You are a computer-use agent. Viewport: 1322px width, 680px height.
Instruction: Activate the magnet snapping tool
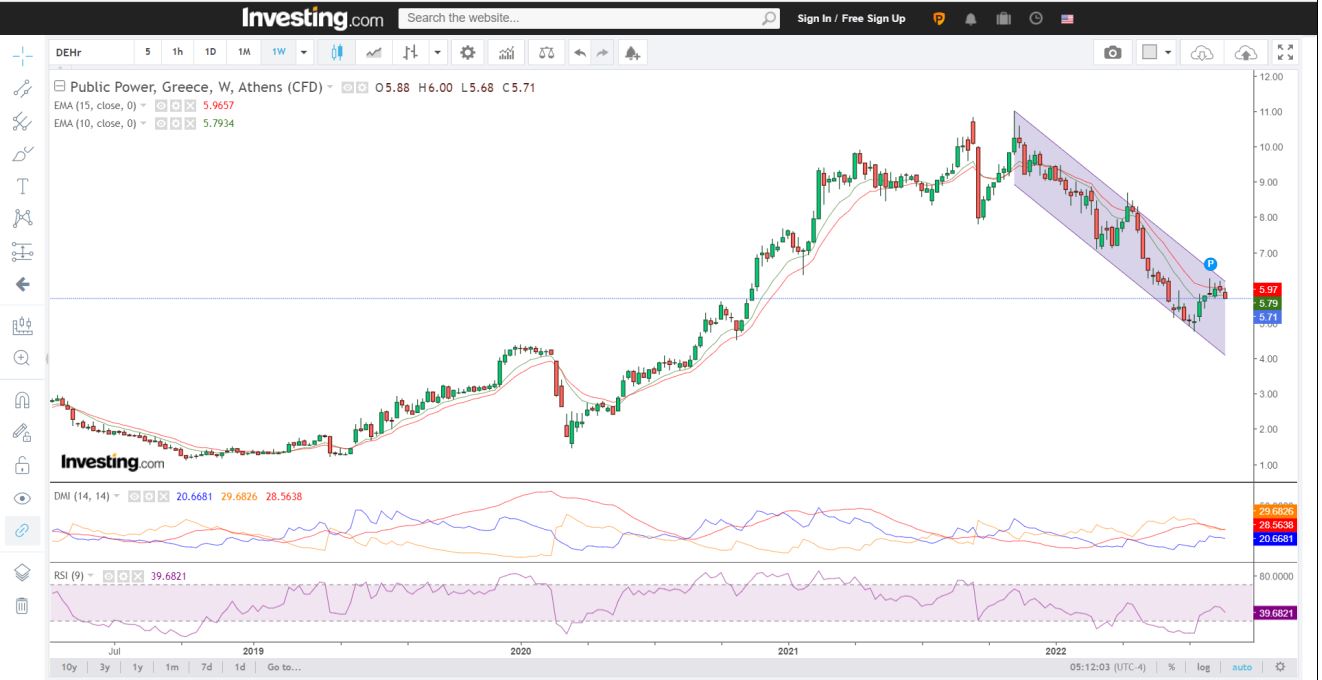[x=22, y=400]
